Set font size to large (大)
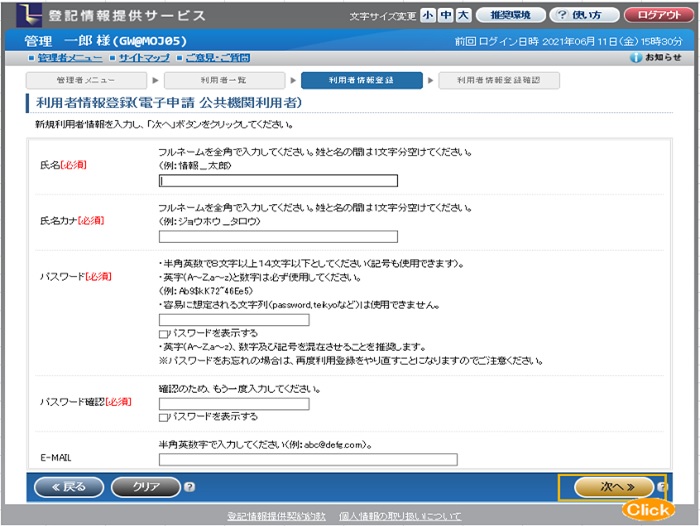The width and height of the screenshot is (700, 526). tap(463, 15)
